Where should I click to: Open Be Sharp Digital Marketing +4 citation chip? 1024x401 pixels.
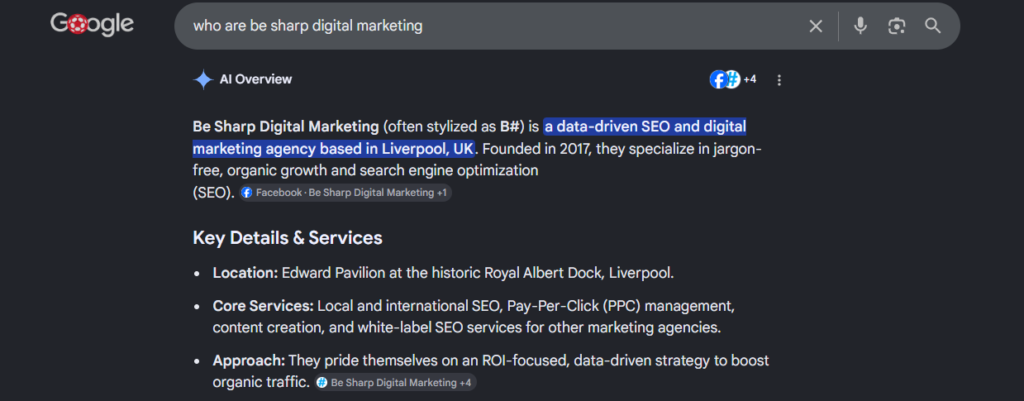pos(395,383)
